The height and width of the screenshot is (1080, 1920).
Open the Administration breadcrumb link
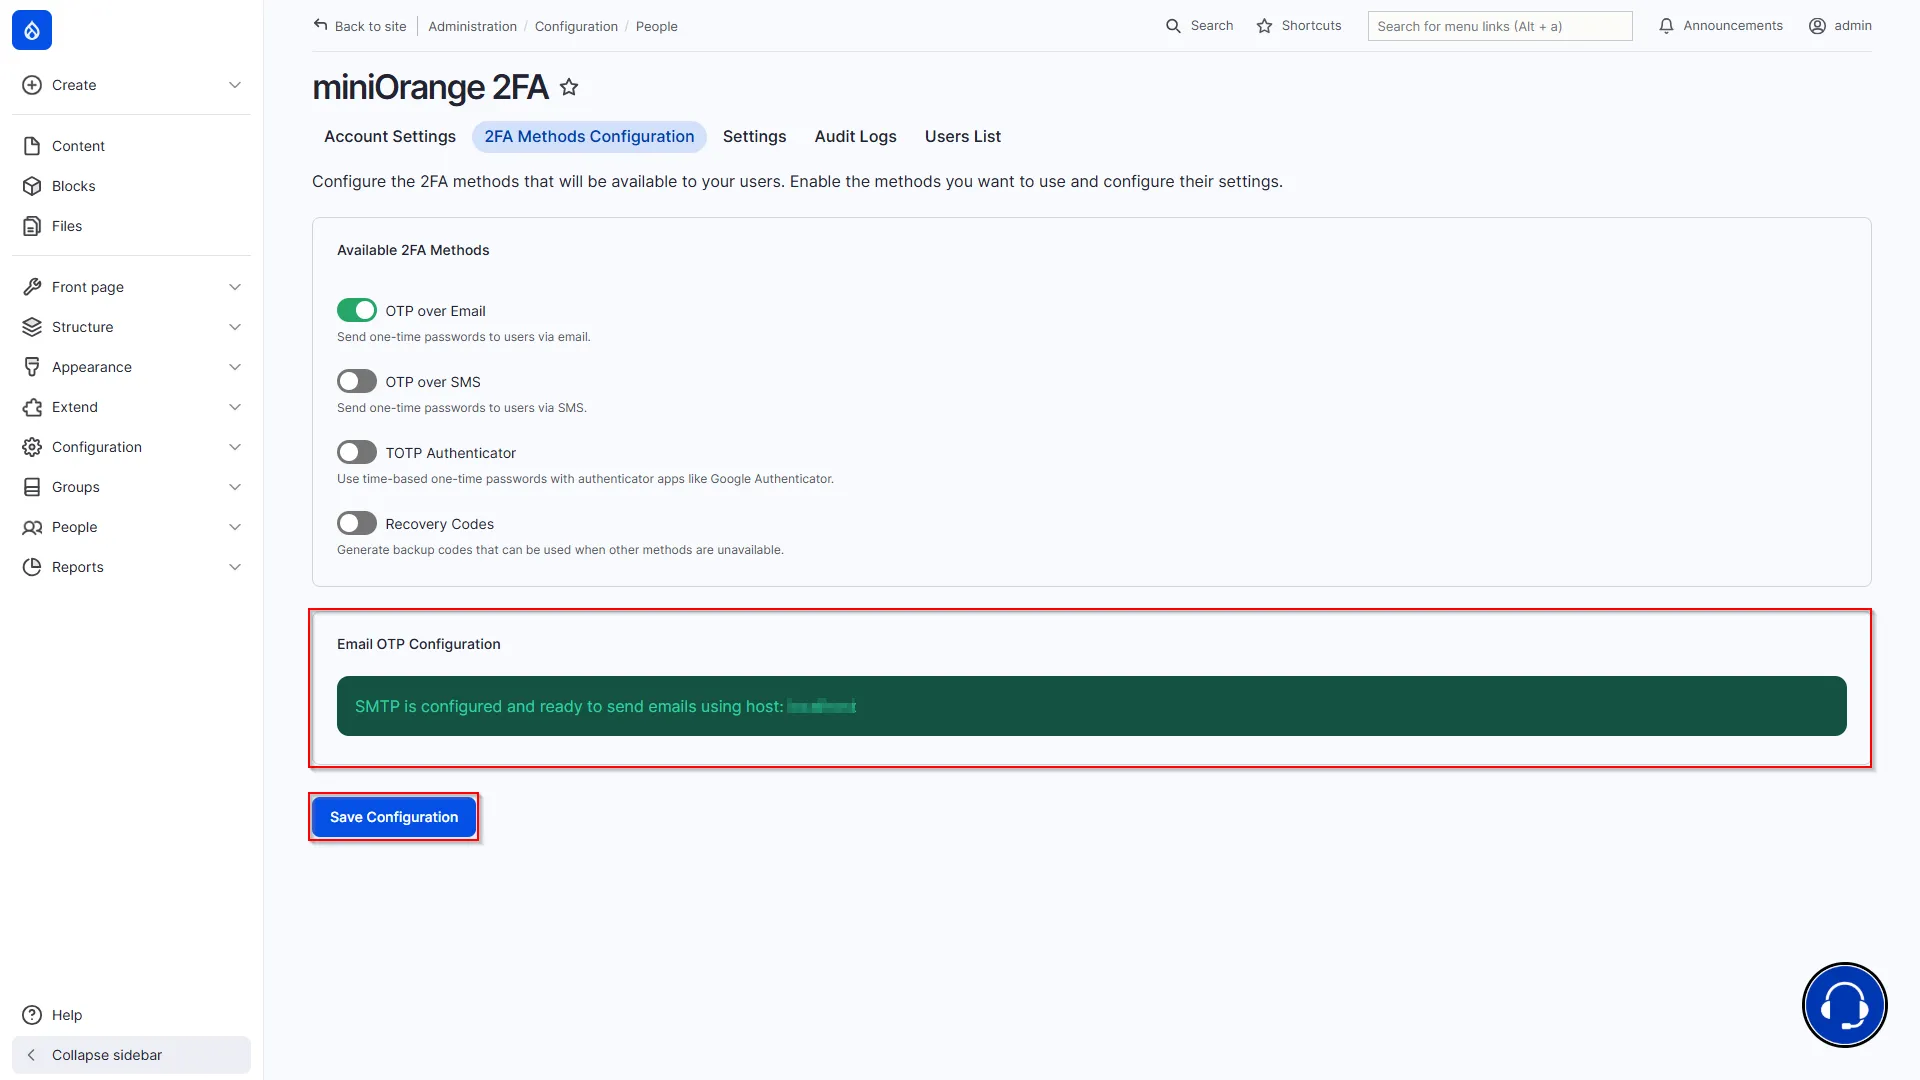click(x=472, y=27)
